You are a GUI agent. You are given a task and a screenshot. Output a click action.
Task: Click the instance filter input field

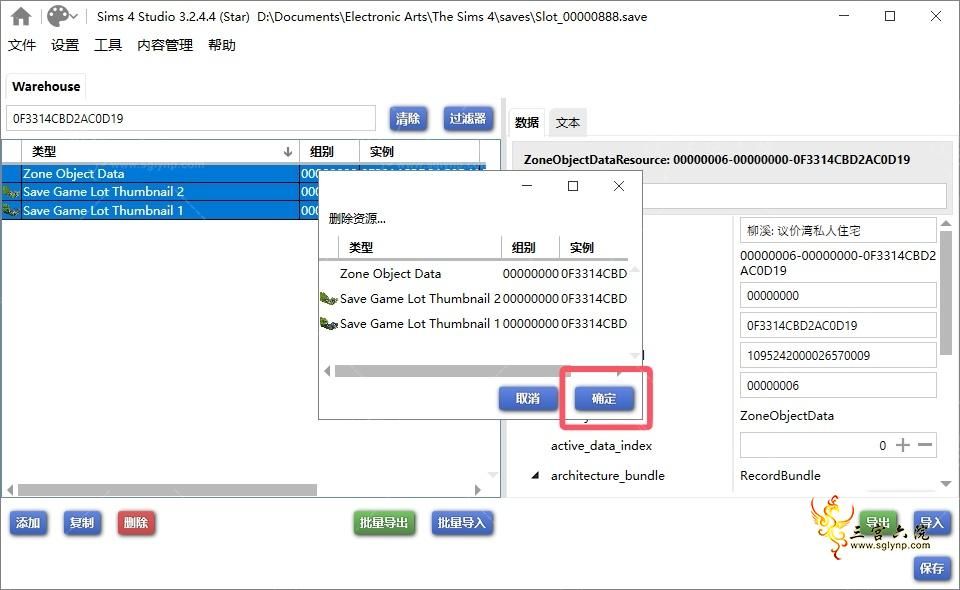pyautogui.click(x=190, y=118)
